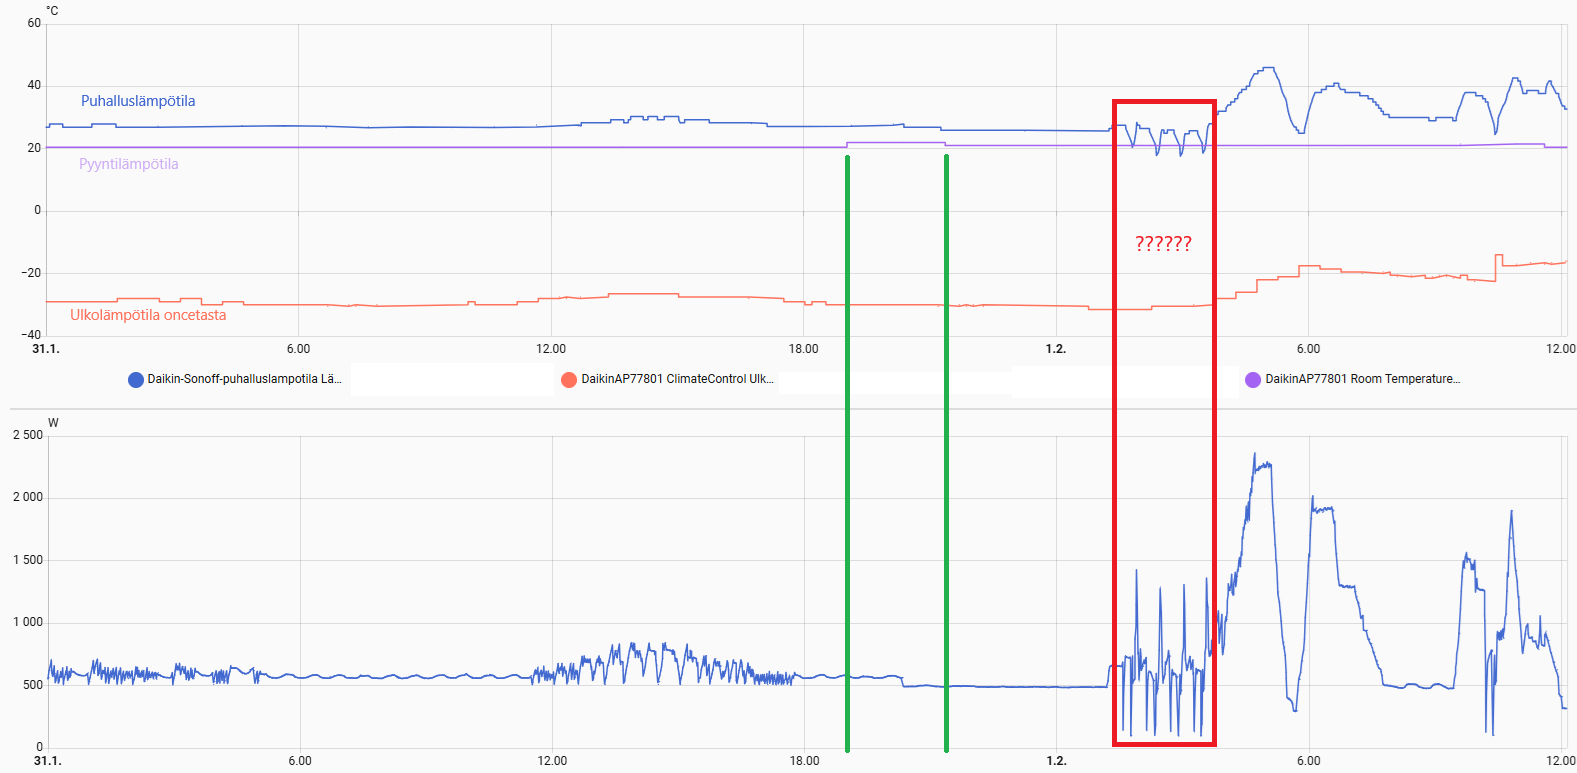Click the Ulkolämpötila oncetasta annotation
The height and width of the screenshot is (773, 1577).
(148, 315)
